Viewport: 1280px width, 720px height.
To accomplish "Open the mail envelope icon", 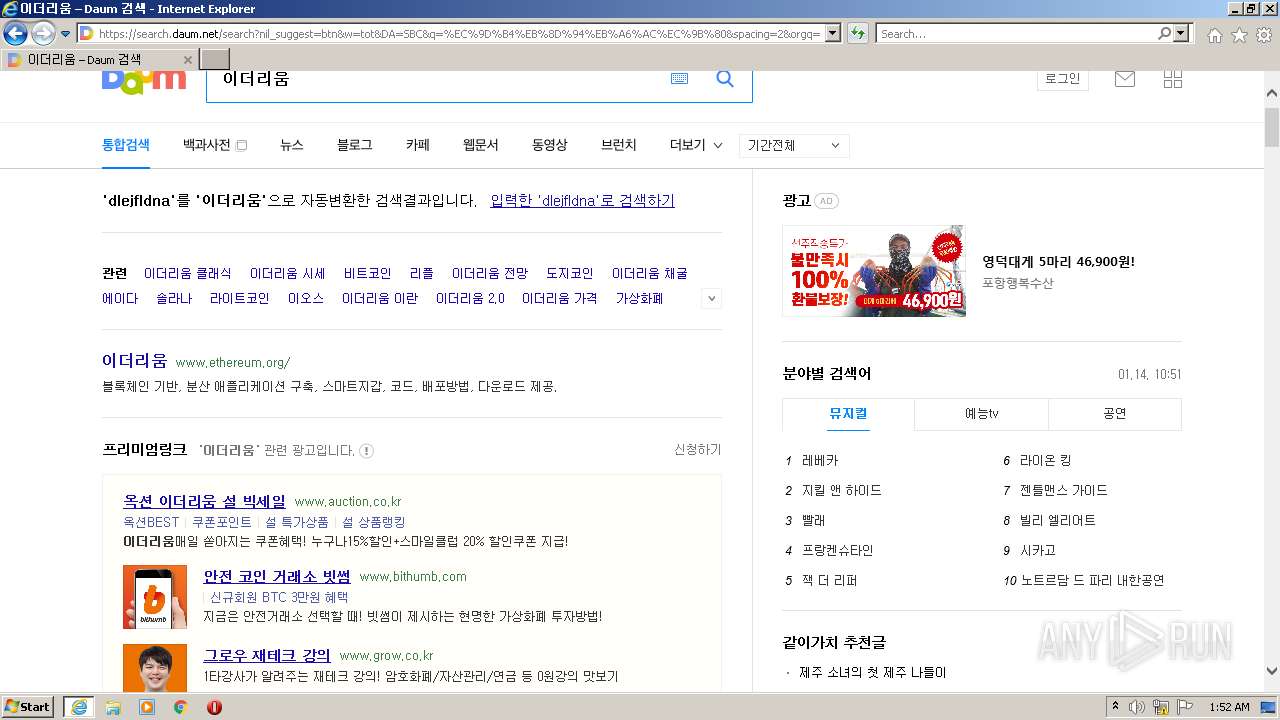I will coord(1125,79).
